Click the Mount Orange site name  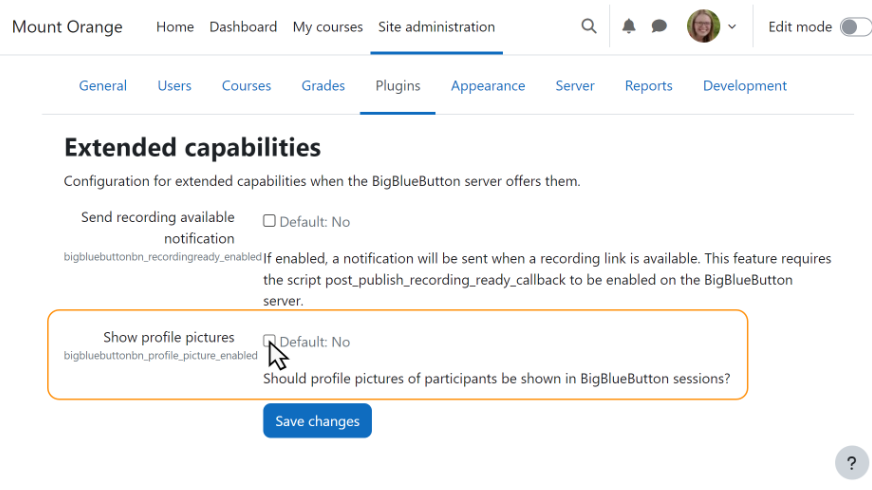pyautogui.click(x=66, y=27)
